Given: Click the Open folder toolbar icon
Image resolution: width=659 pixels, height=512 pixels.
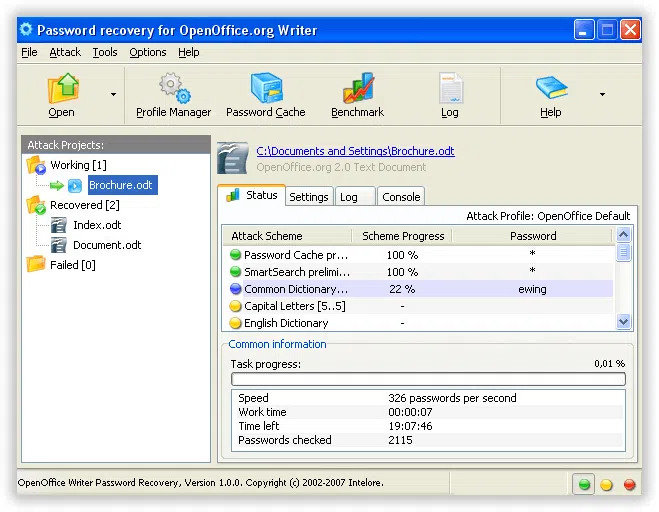Looking at the screenshot, I should tap(63, 88).
